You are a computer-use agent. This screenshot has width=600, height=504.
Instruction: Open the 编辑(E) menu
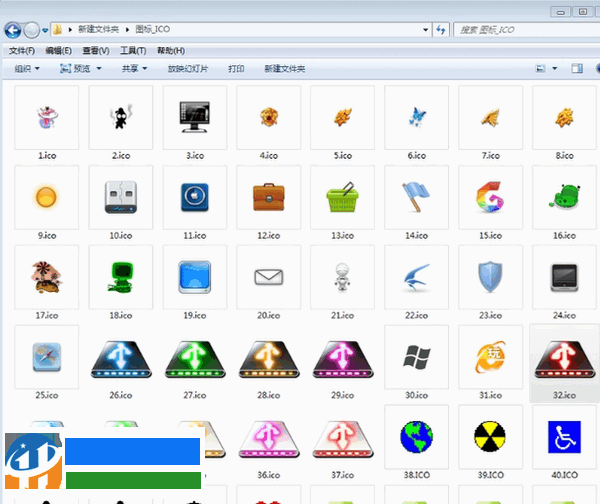click(x=59, y=51)
